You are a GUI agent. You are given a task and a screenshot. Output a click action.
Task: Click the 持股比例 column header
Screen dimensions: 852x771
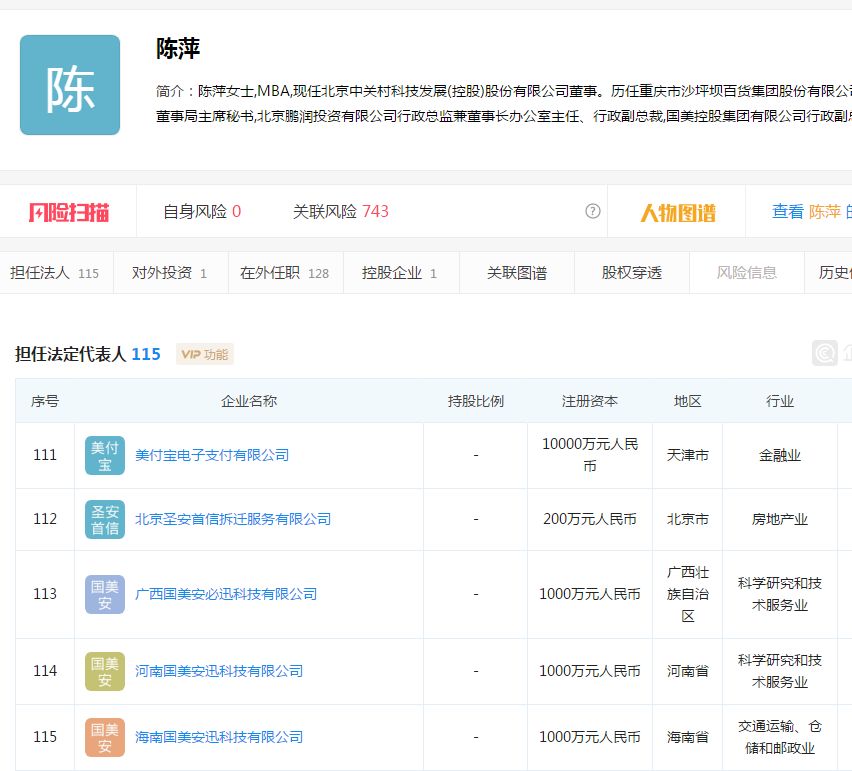click(475, 402)
